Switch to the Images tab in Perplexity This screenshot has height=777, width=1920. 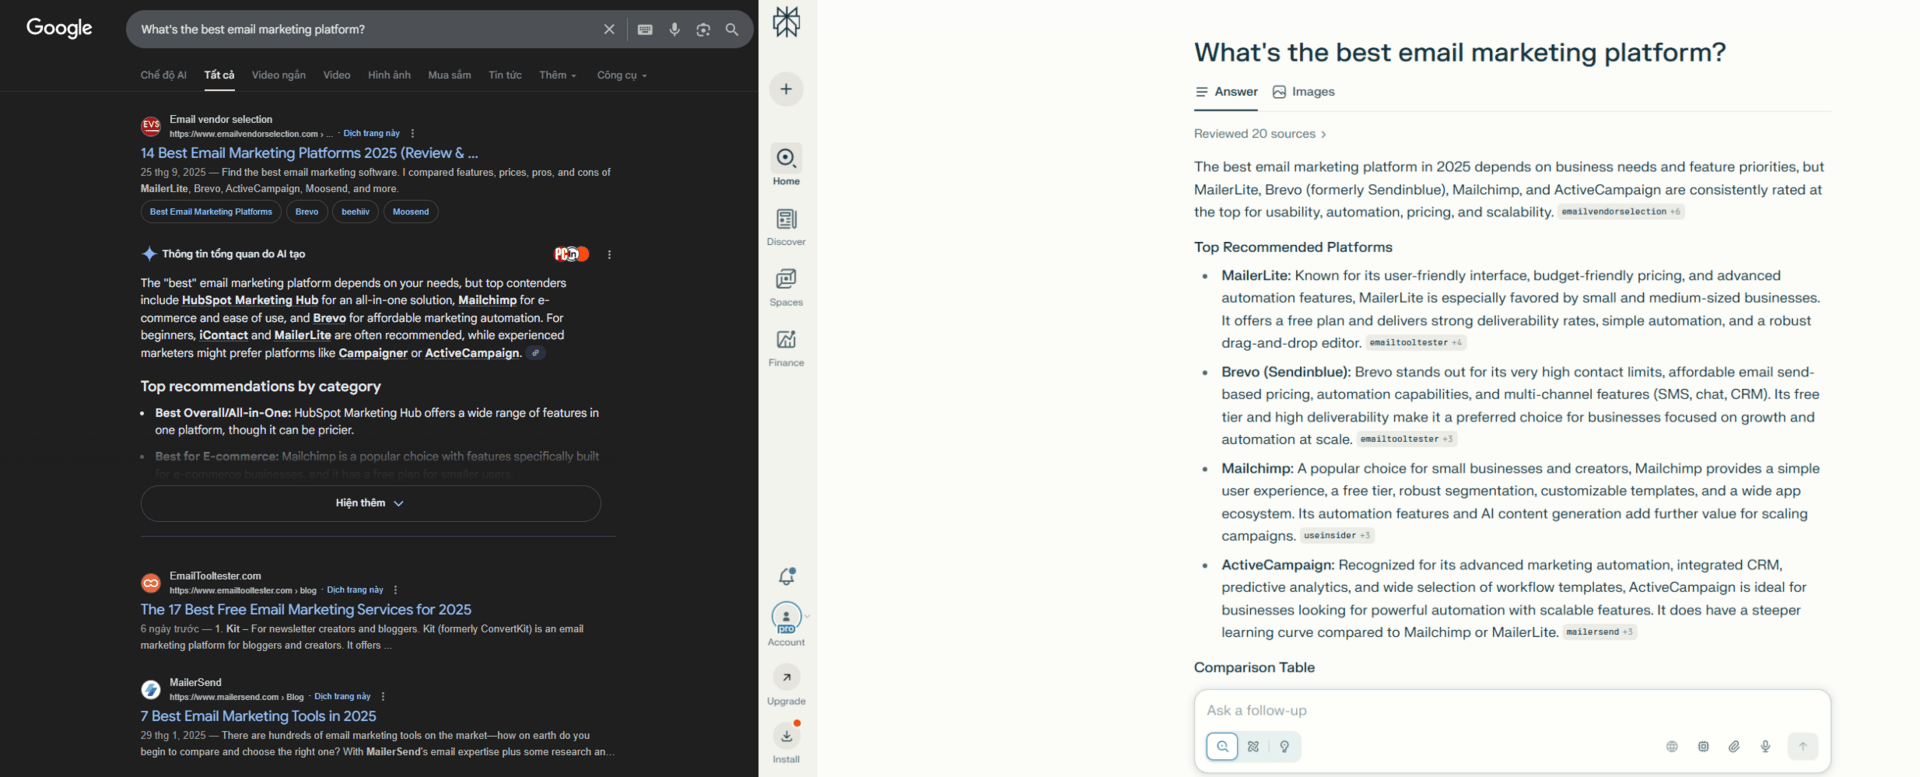coord(1304,92)
